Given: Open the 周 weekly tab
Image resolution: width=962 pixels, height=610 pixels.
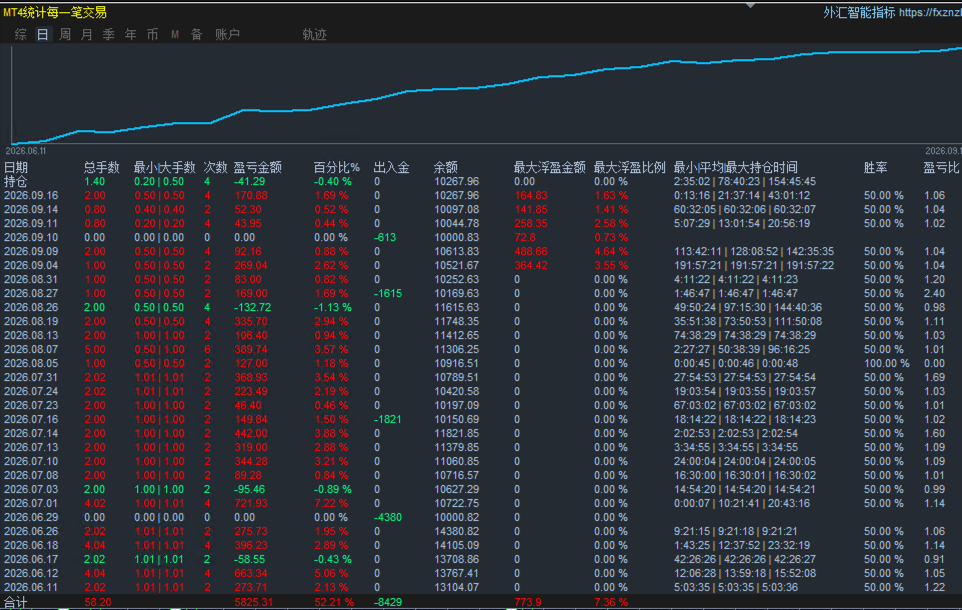Looking at the screenshot, I should click(64, 34).
